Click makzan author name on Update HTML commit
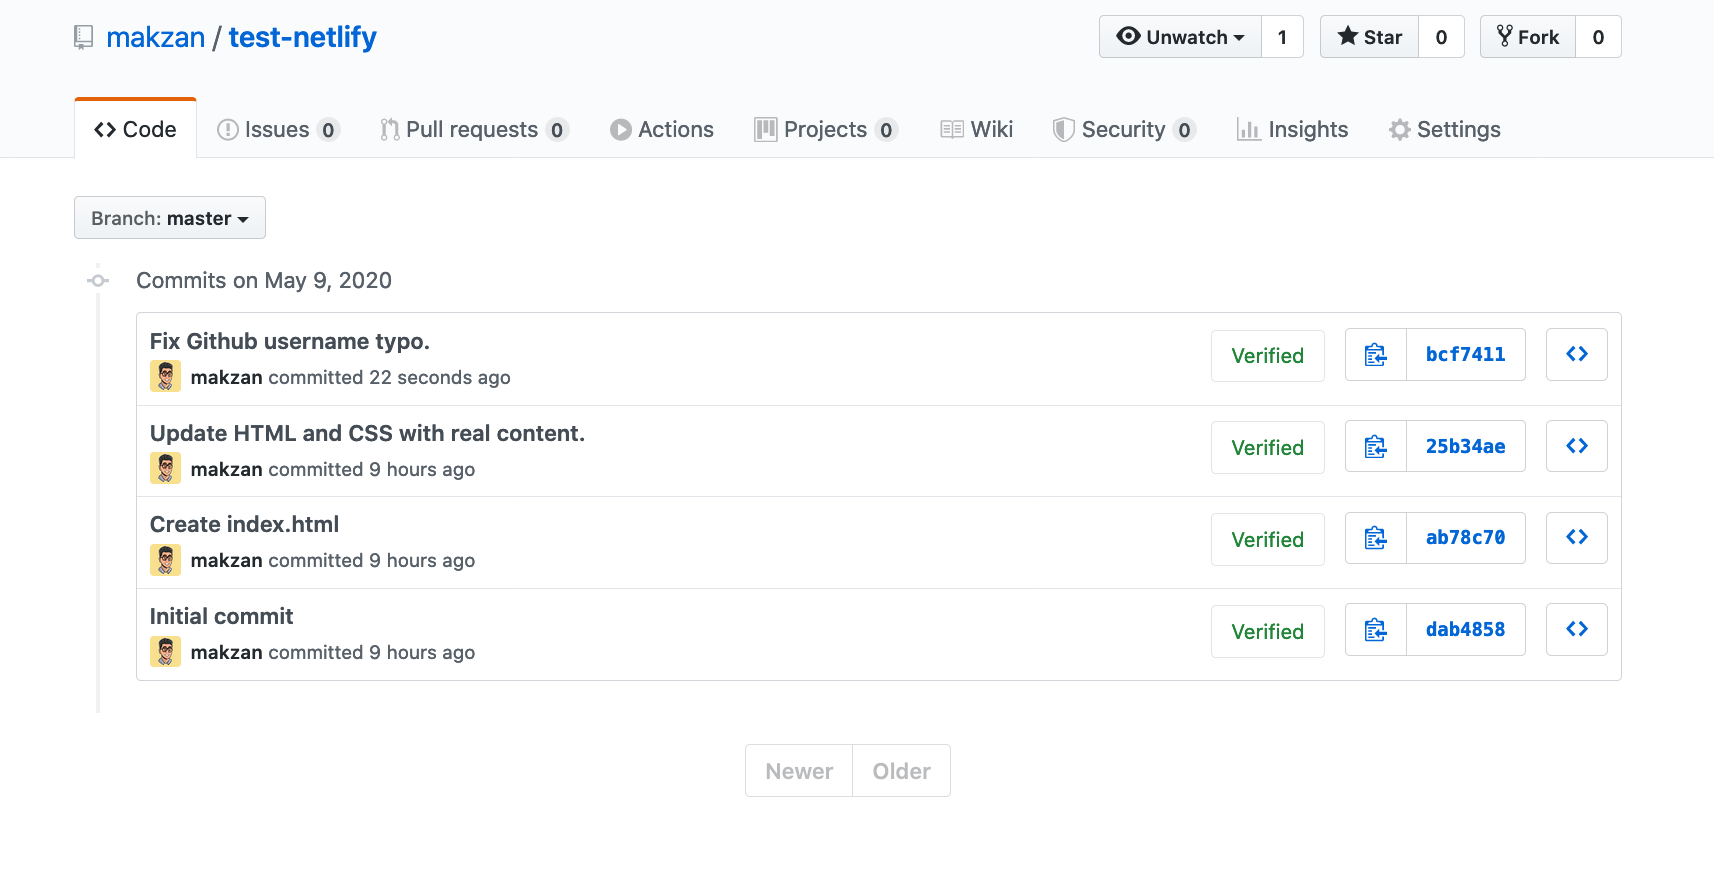 click(227, 469)
